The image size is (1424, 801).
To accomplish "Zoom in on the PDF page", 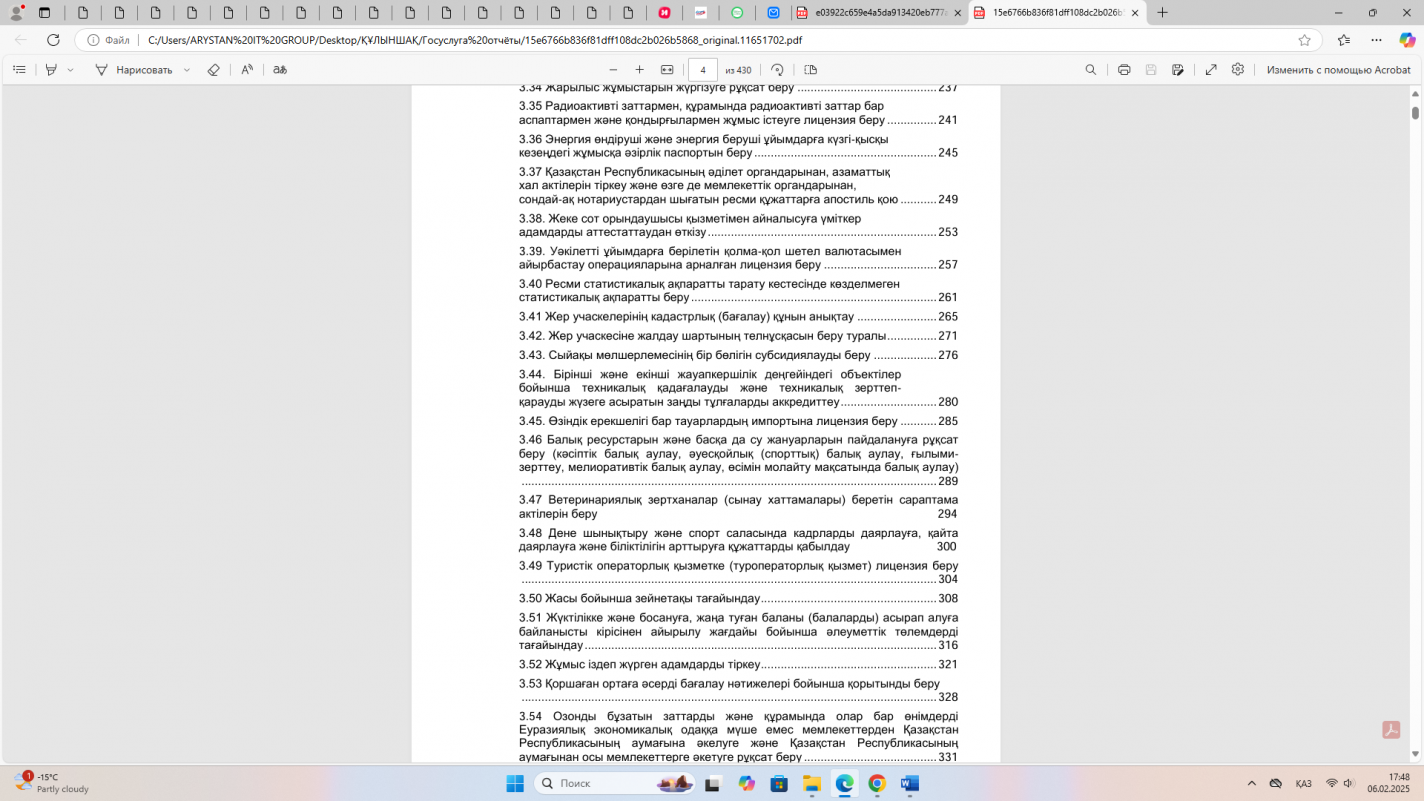I will tap(640, 70).
